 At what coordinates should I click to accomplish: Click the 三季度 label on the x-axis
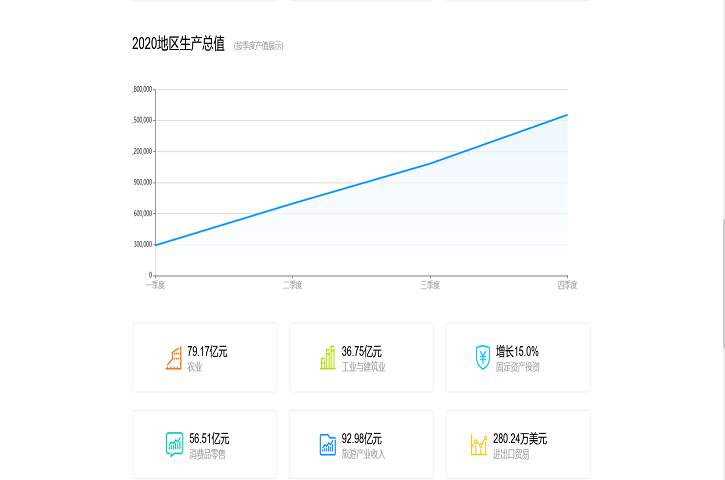tap(430, 285)
